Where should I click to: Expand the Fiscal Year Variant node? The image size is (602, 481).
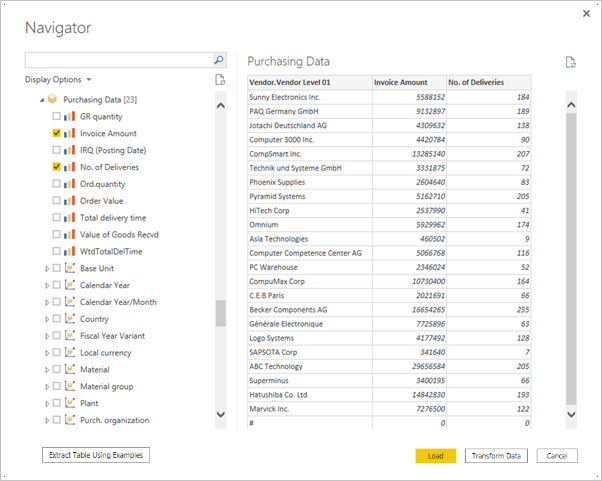click(47, 336)
